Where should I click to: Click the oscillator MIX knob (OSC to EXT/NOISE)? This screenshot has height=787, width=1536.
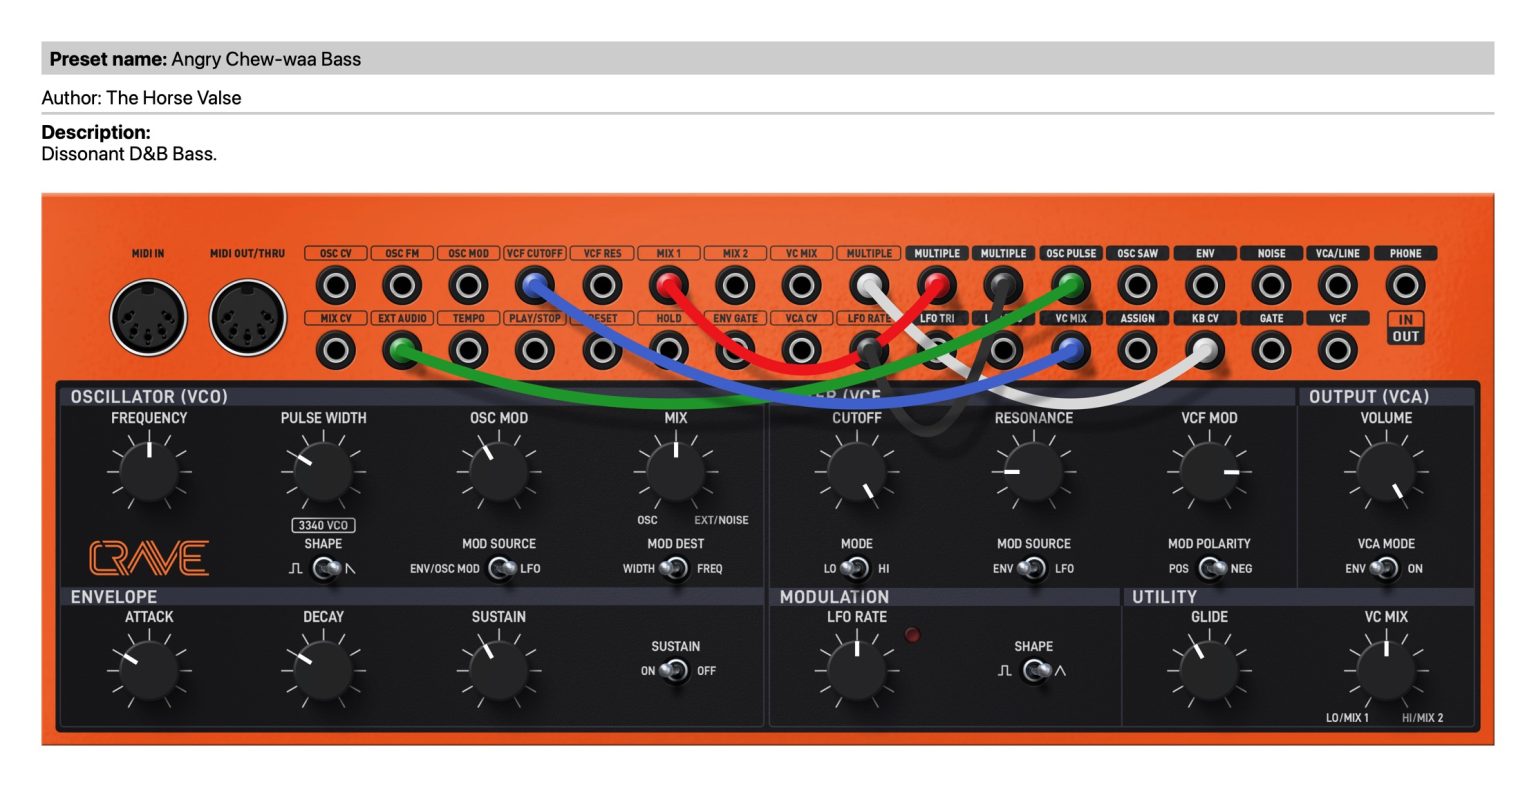click(675, 471)
